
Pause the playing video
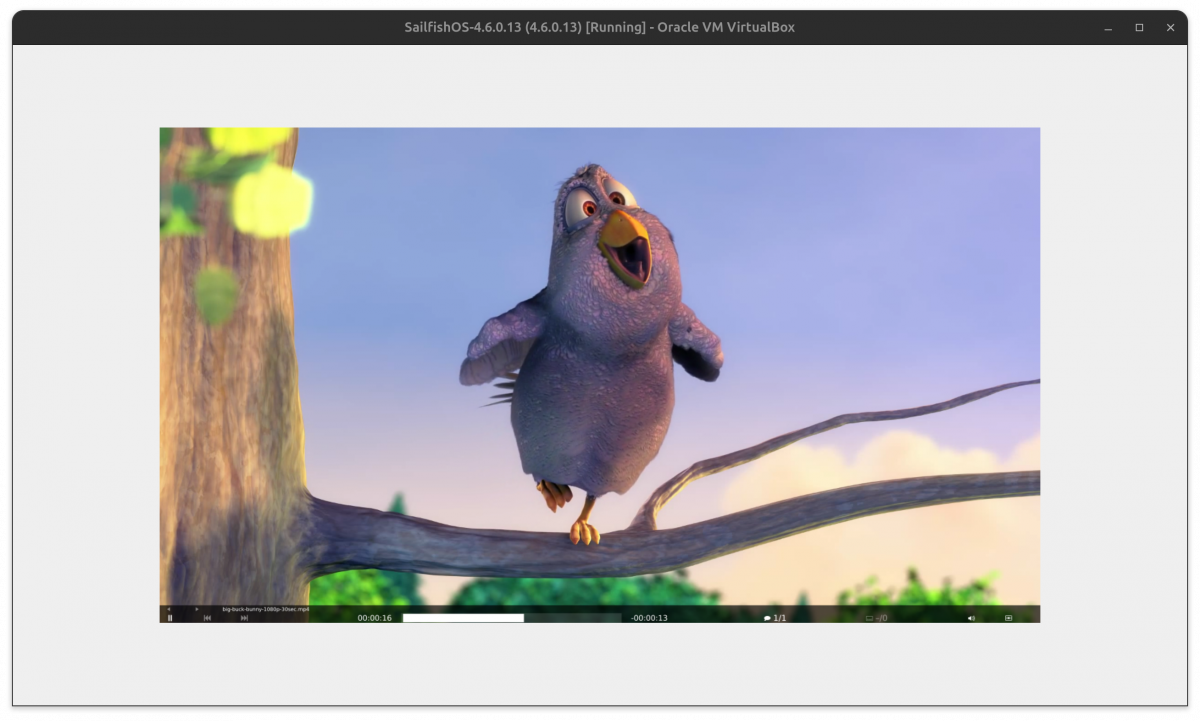(x=170, y=618)
